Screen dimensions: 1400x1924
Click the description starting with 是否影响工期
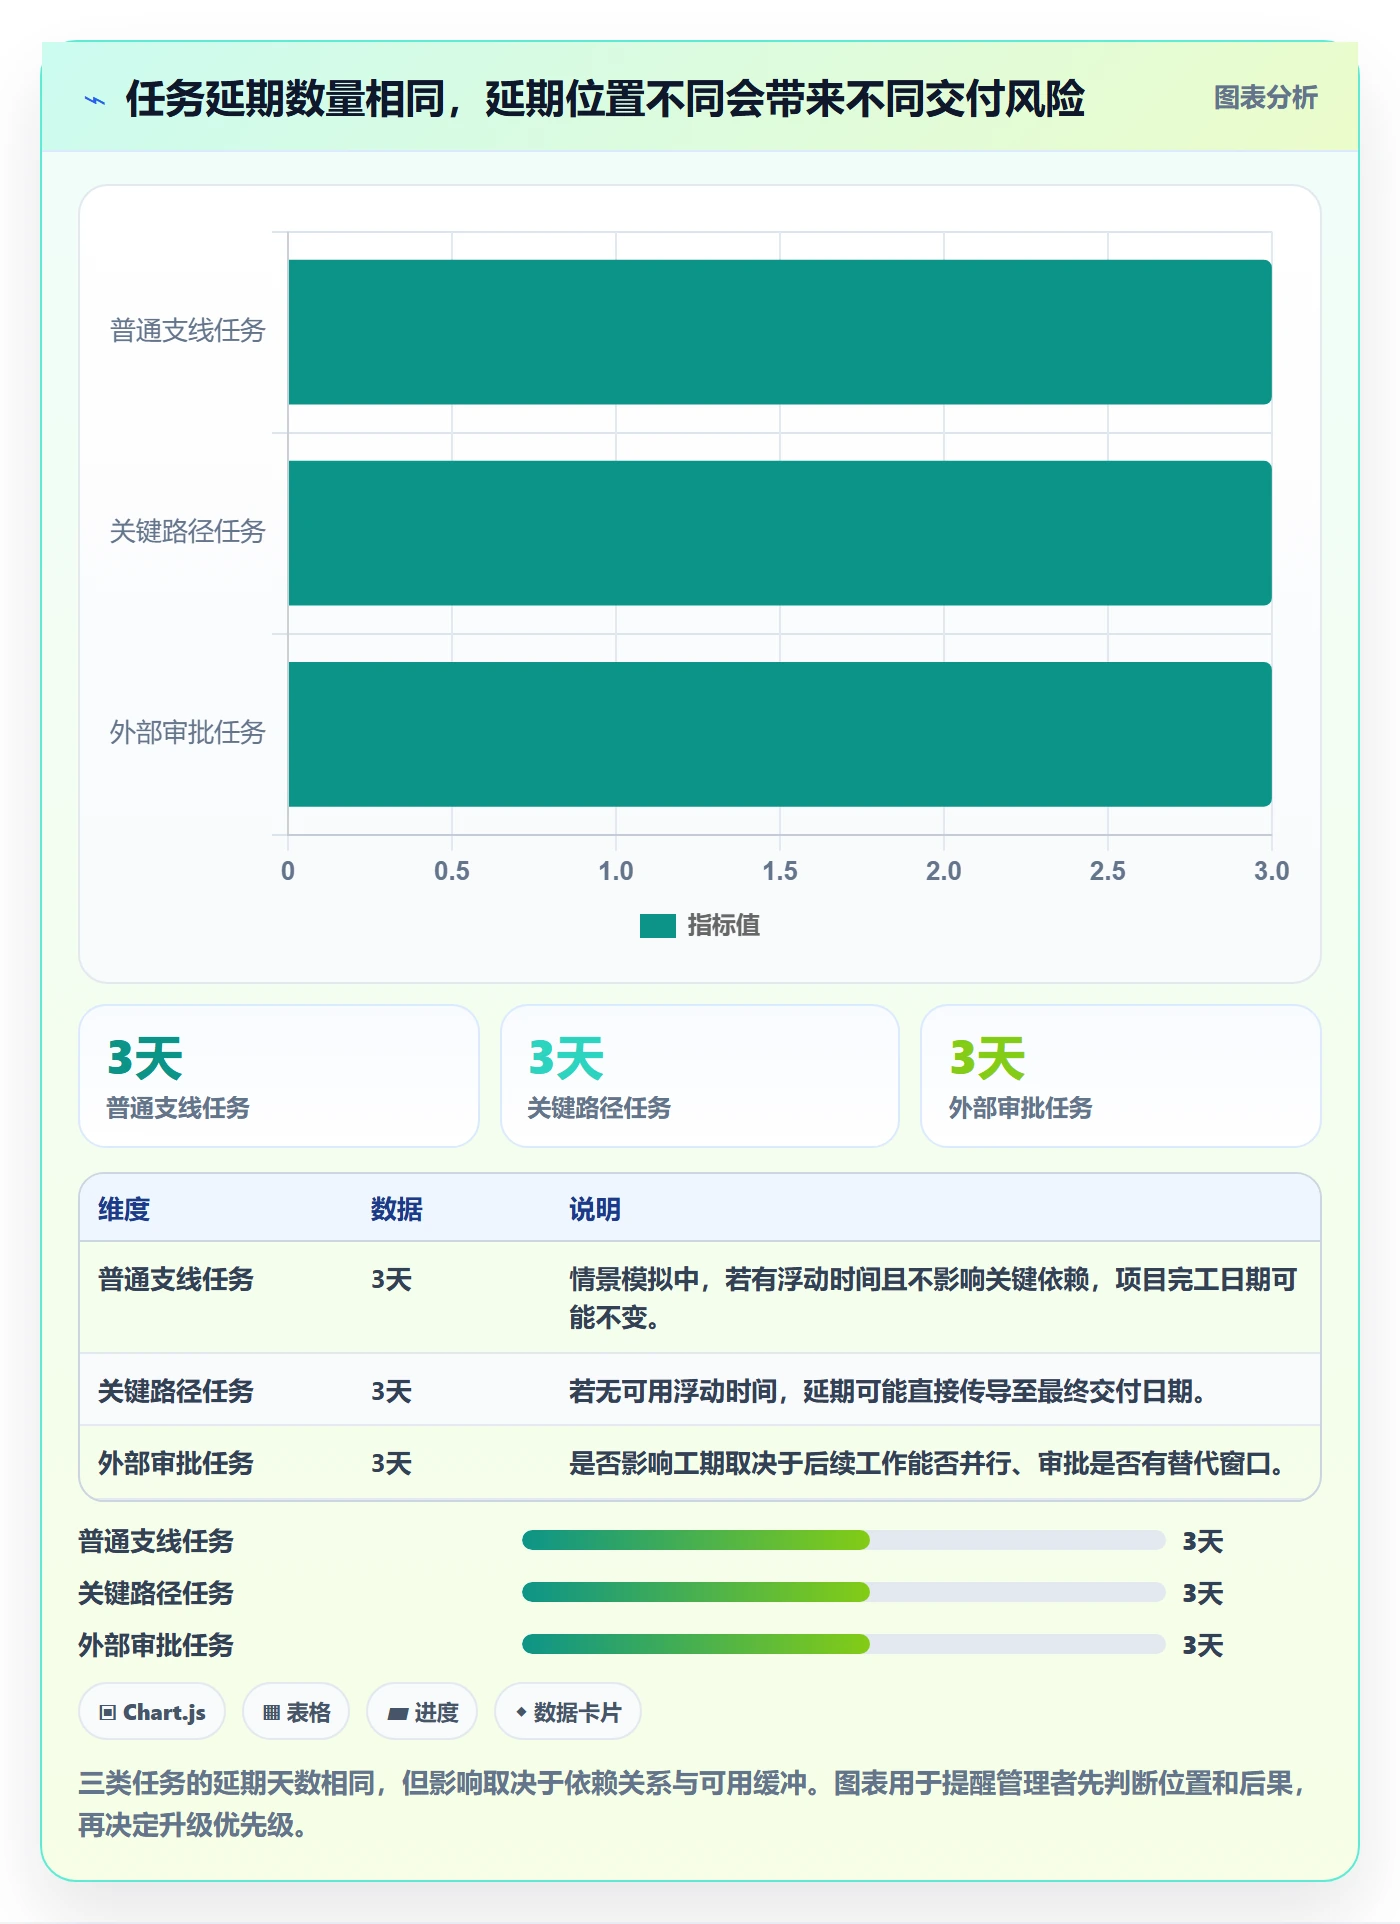point(927,1464)
